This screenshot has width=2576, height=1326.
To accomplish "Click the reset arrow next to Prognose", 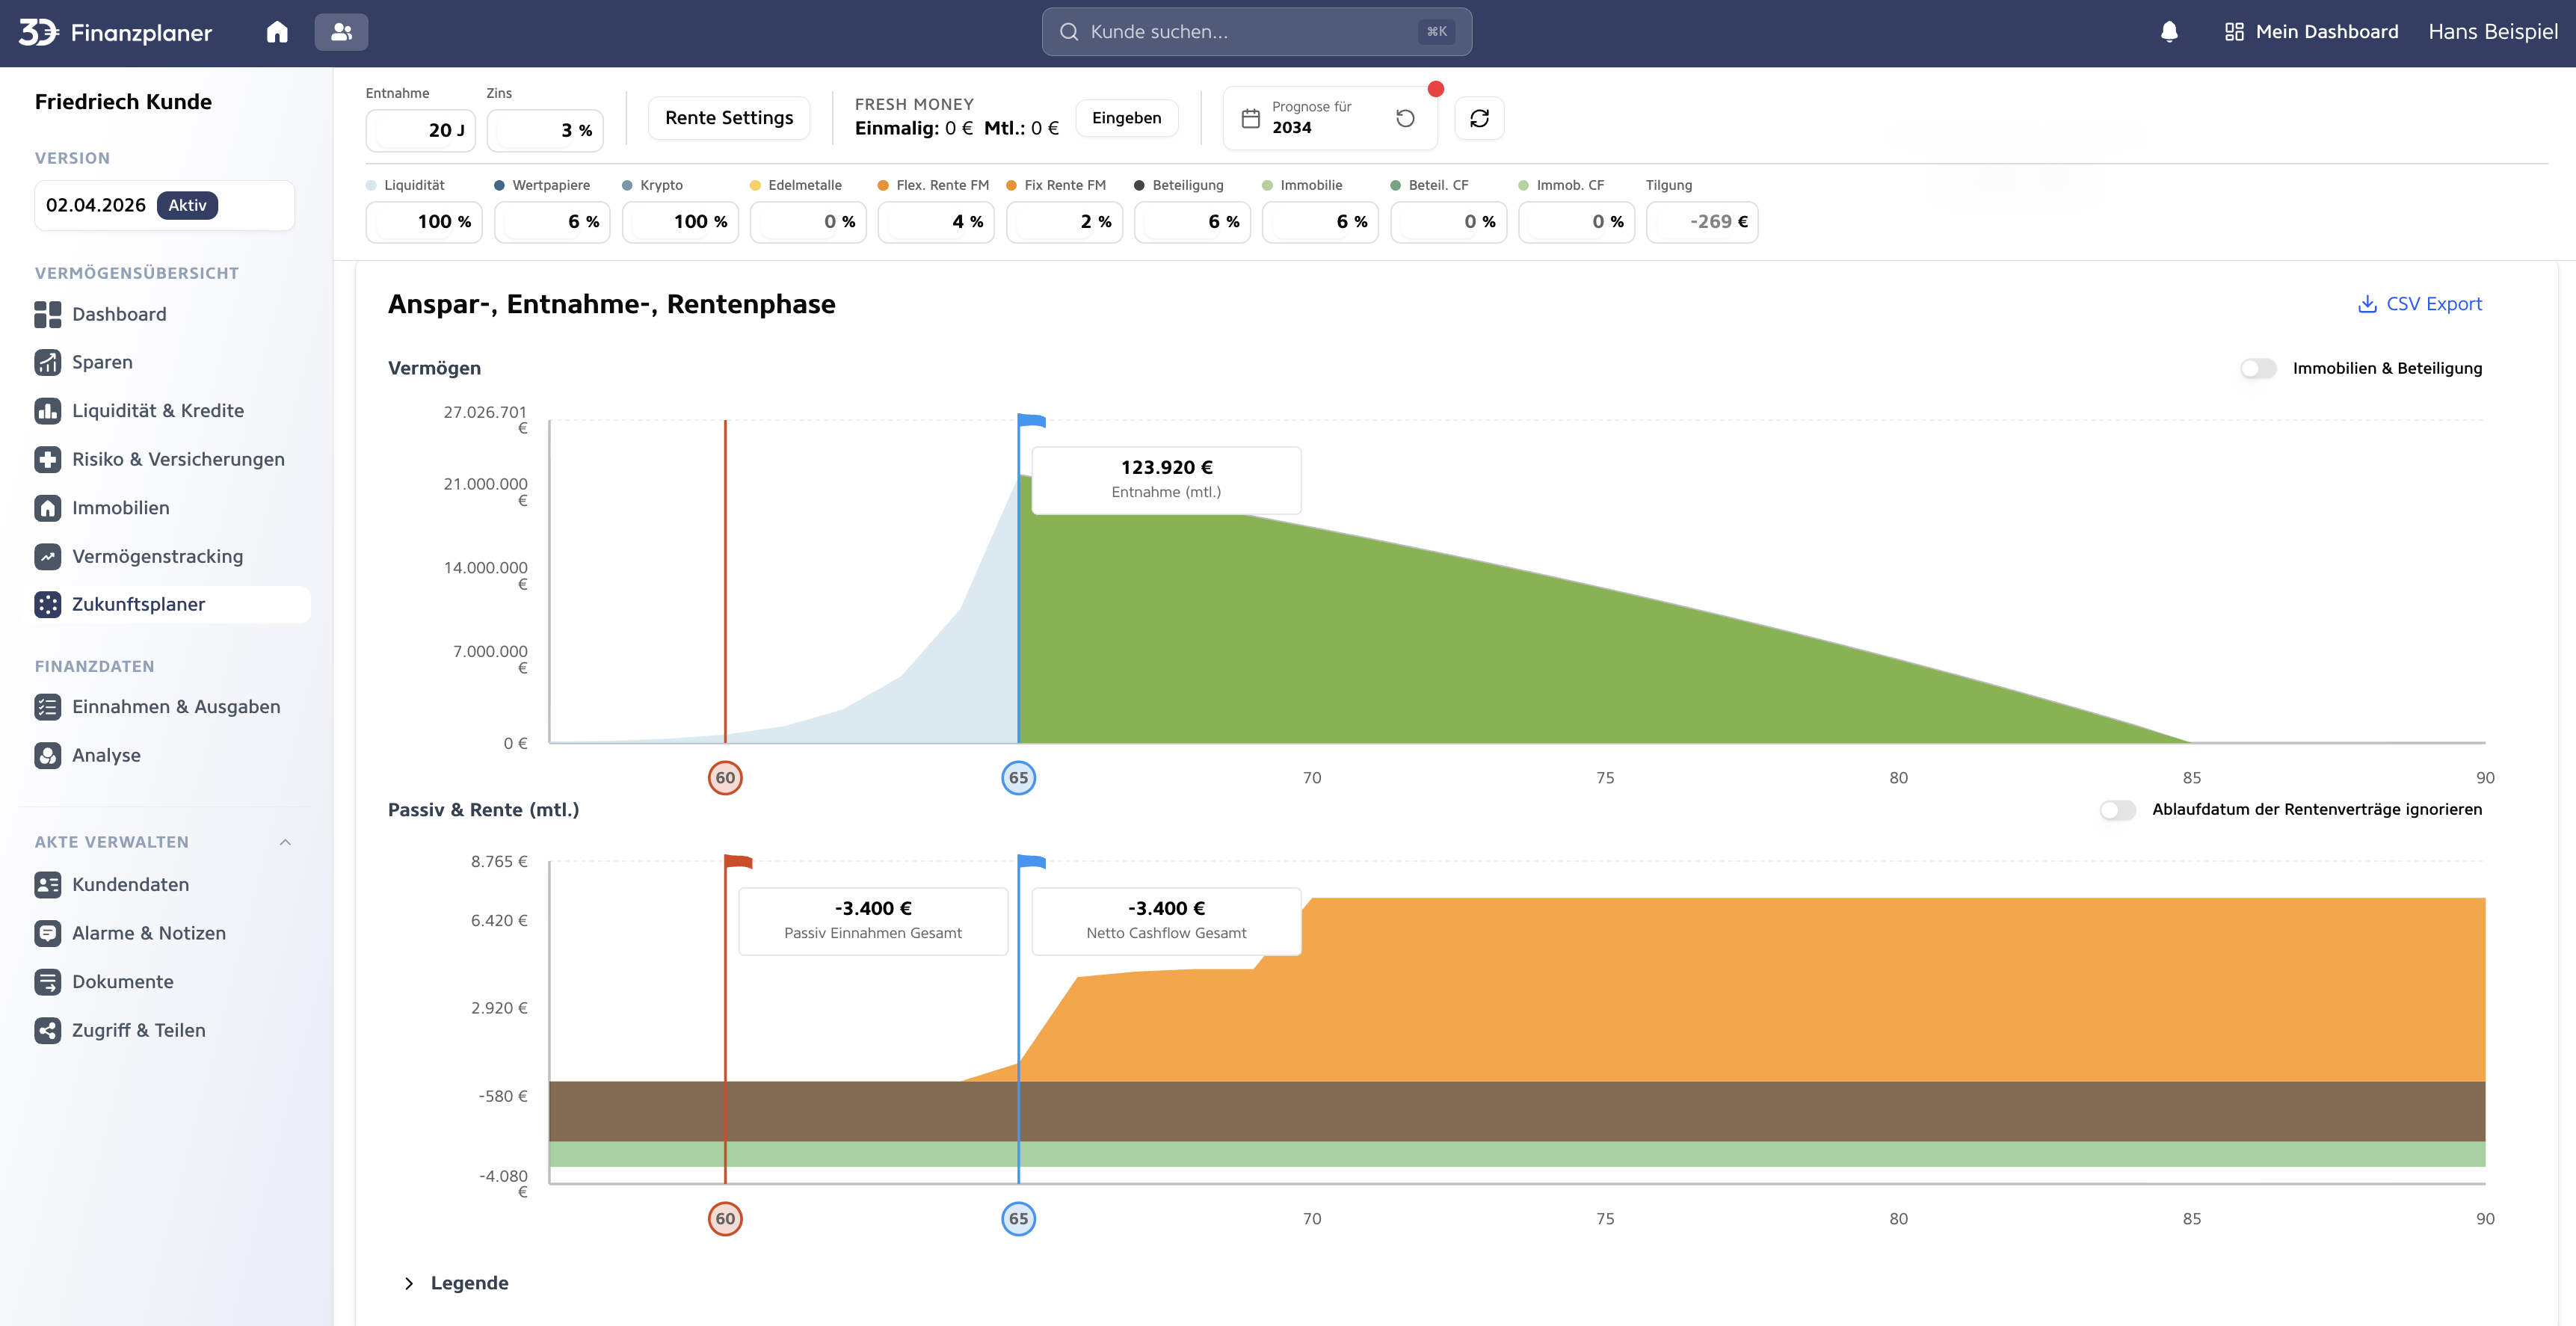I will pos(1405,118).
